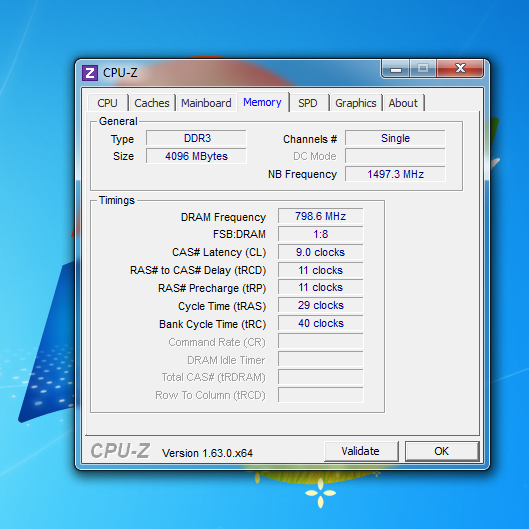Click the DRAM Frequency label
This screenshot has width=529, height=529.
click(223, 217)
